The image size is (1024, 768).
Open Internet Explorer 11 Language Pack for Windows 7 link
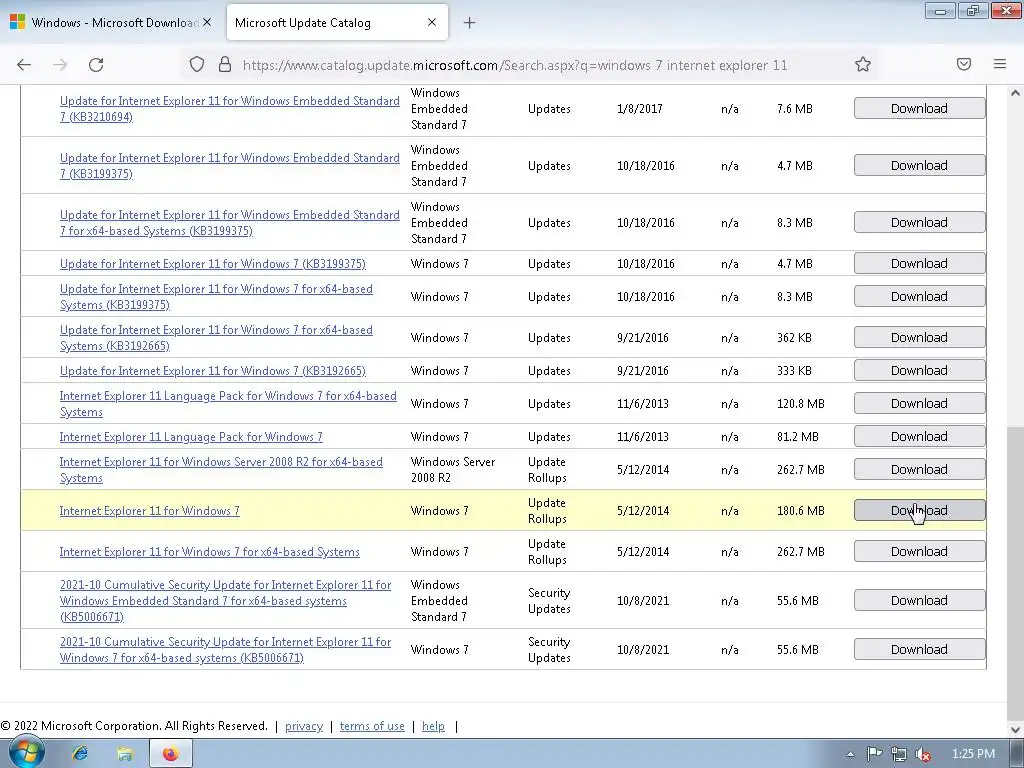click(x=191, y=437)
